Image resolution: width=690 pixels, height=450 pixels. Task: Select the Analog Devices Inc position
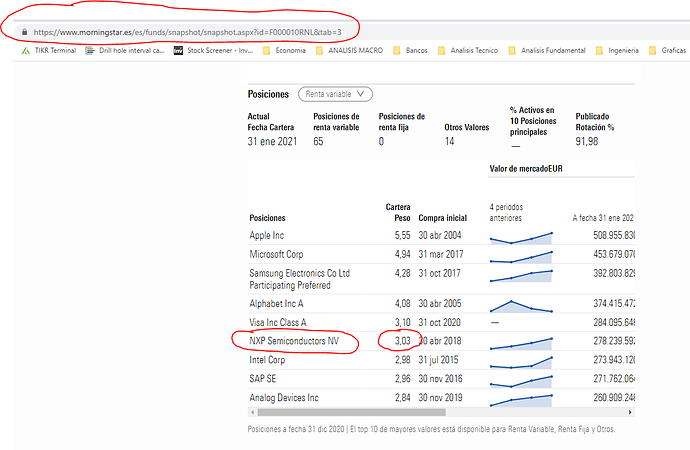[x=284, y=398]
